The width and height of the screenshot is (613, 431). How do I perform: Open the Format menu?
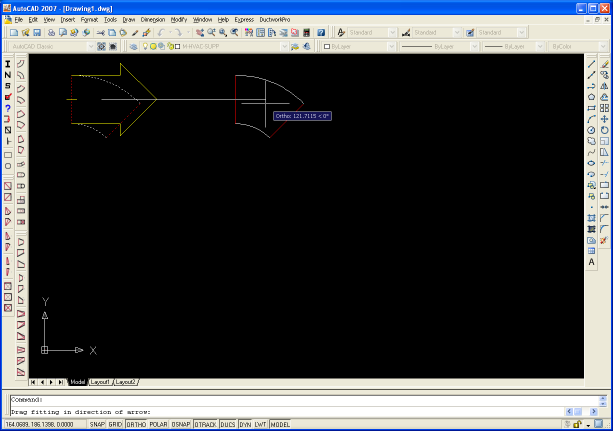tap(89, 20)
